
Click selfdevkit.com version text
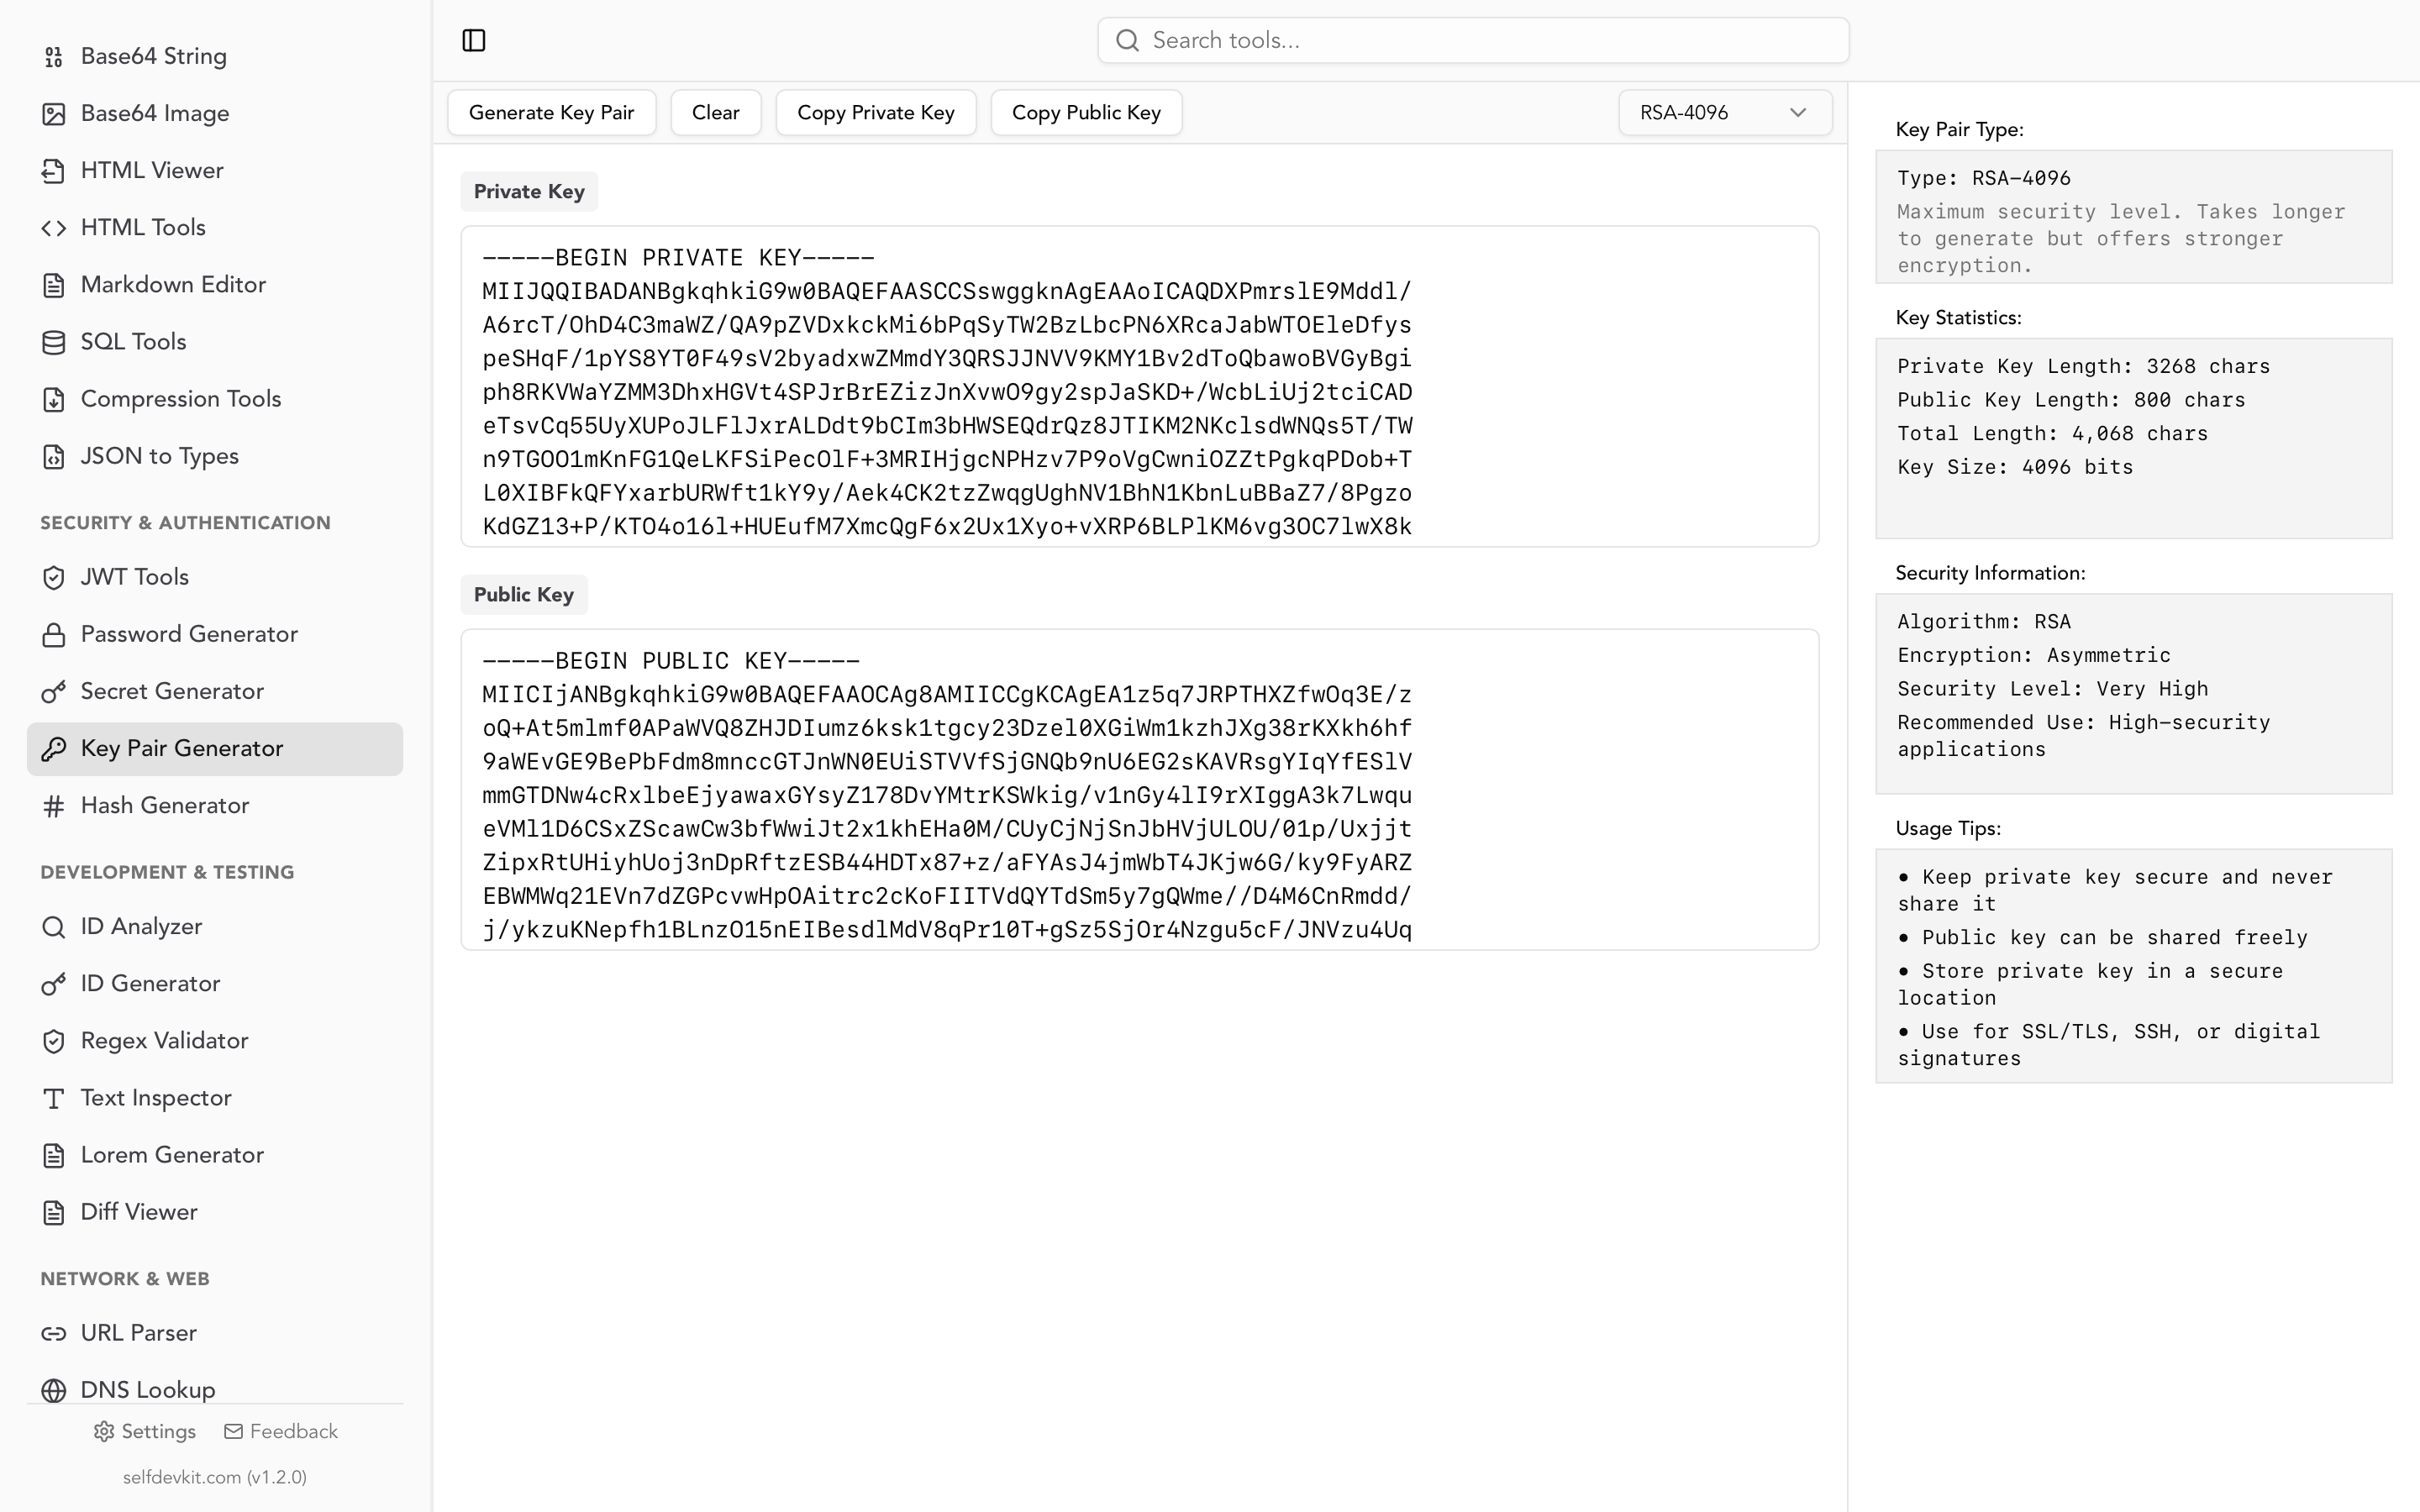tap(215, 1477)
